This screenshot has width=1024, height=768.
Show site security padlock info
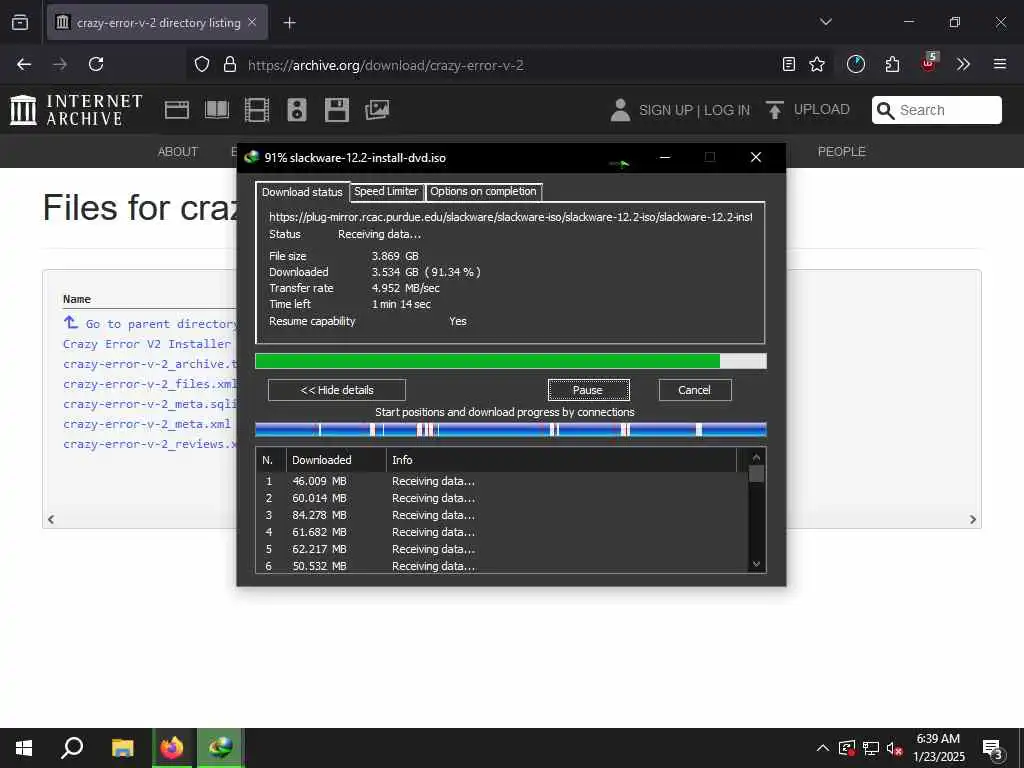pyautogui.click(x=229, y=65)
